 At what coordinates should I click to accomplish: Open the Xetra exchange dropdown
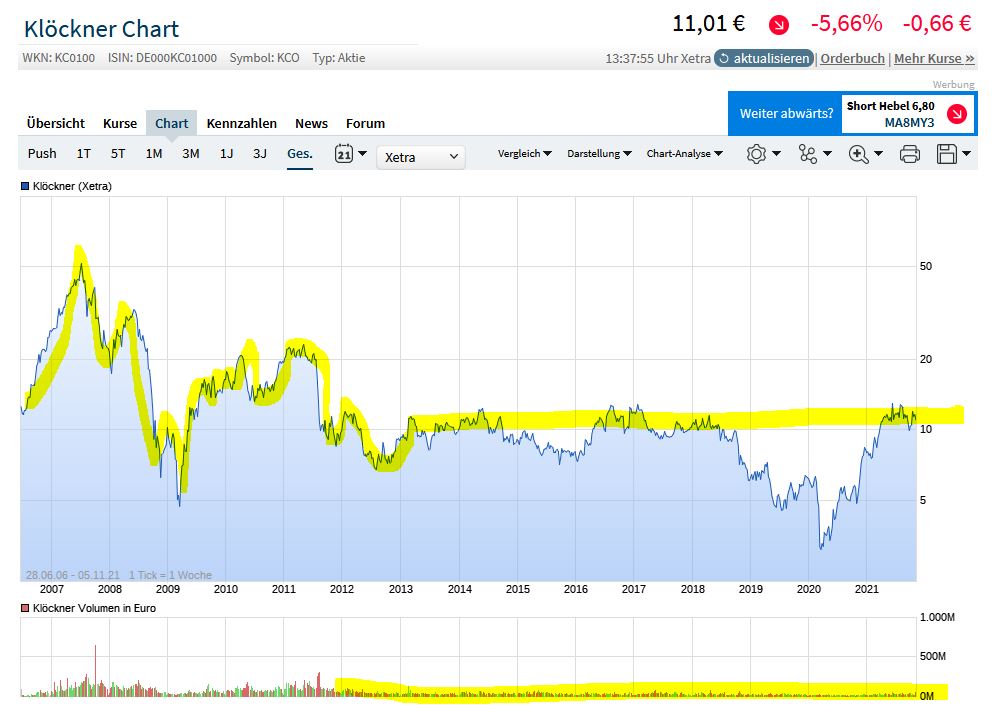[x=421, y=157]
